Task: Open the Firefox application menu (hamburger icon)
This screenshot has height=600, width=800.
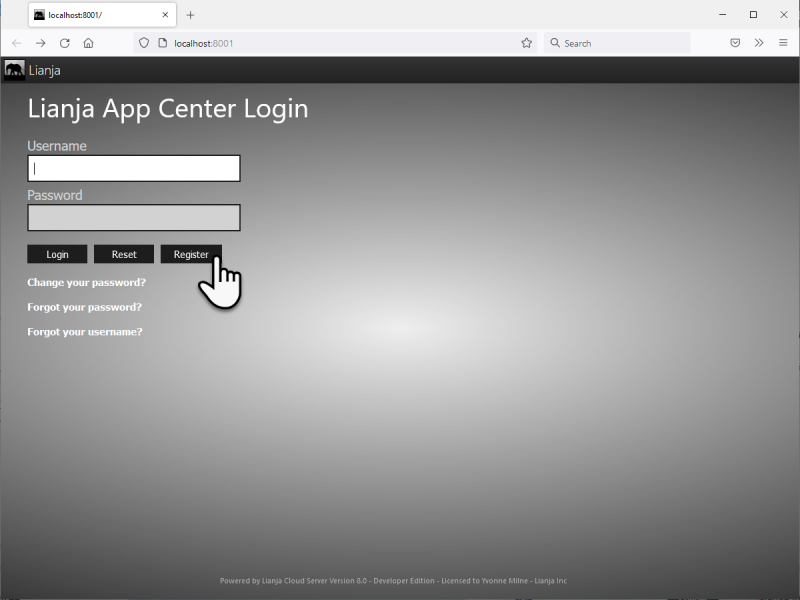Action: pos(784,42)
